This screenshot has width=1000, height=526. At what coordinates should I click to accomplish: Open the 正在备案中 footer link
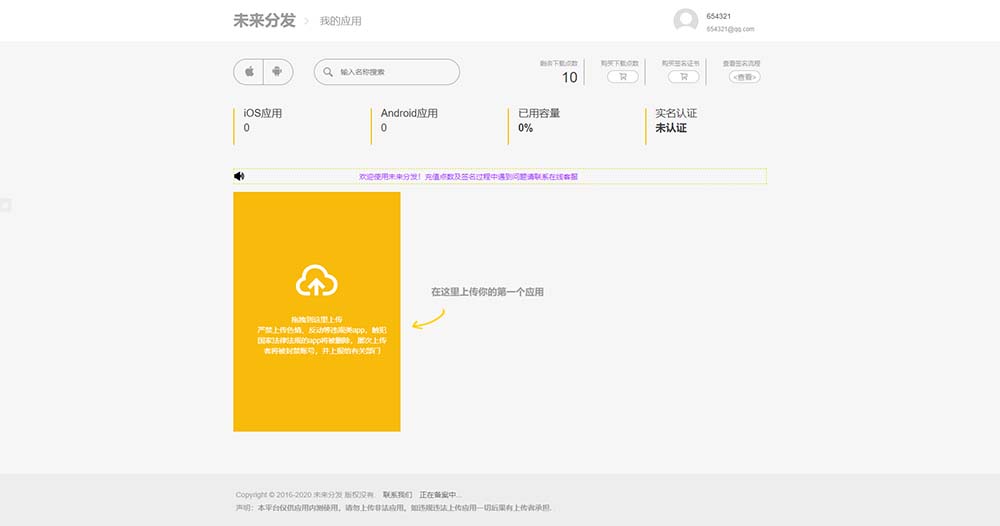tap(440, 494)
